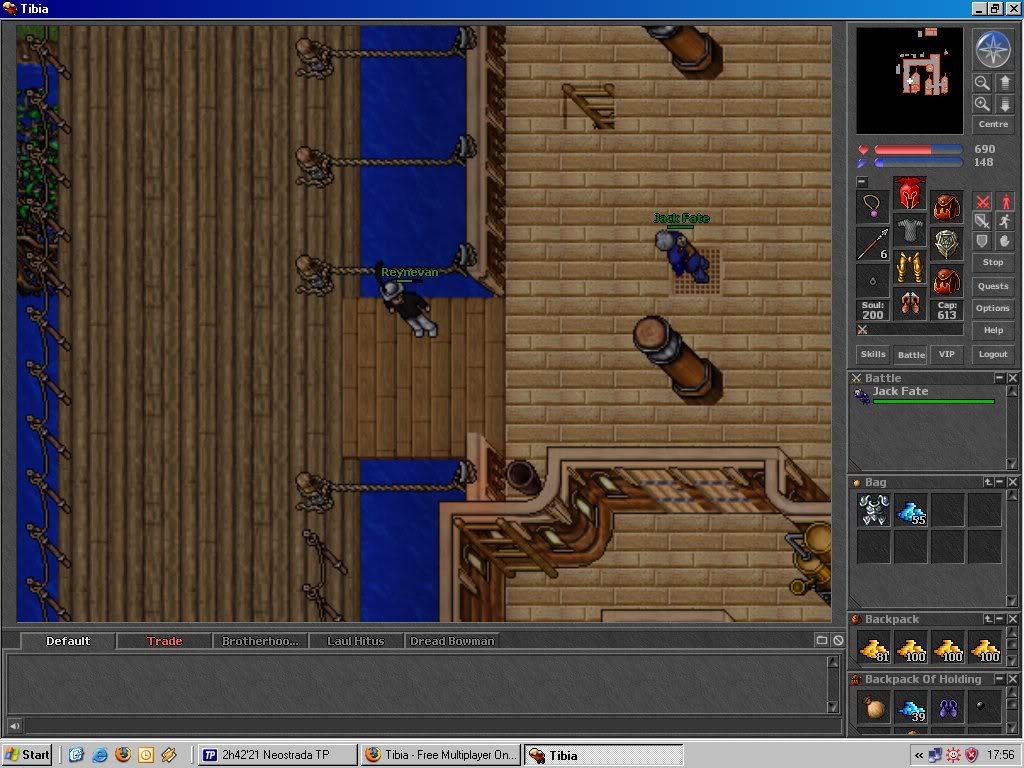Image resolution: width=1024 pixels, height=768 pixels.
Task: Open the Dread Bowman chat tab
Action: coord(452,641)
